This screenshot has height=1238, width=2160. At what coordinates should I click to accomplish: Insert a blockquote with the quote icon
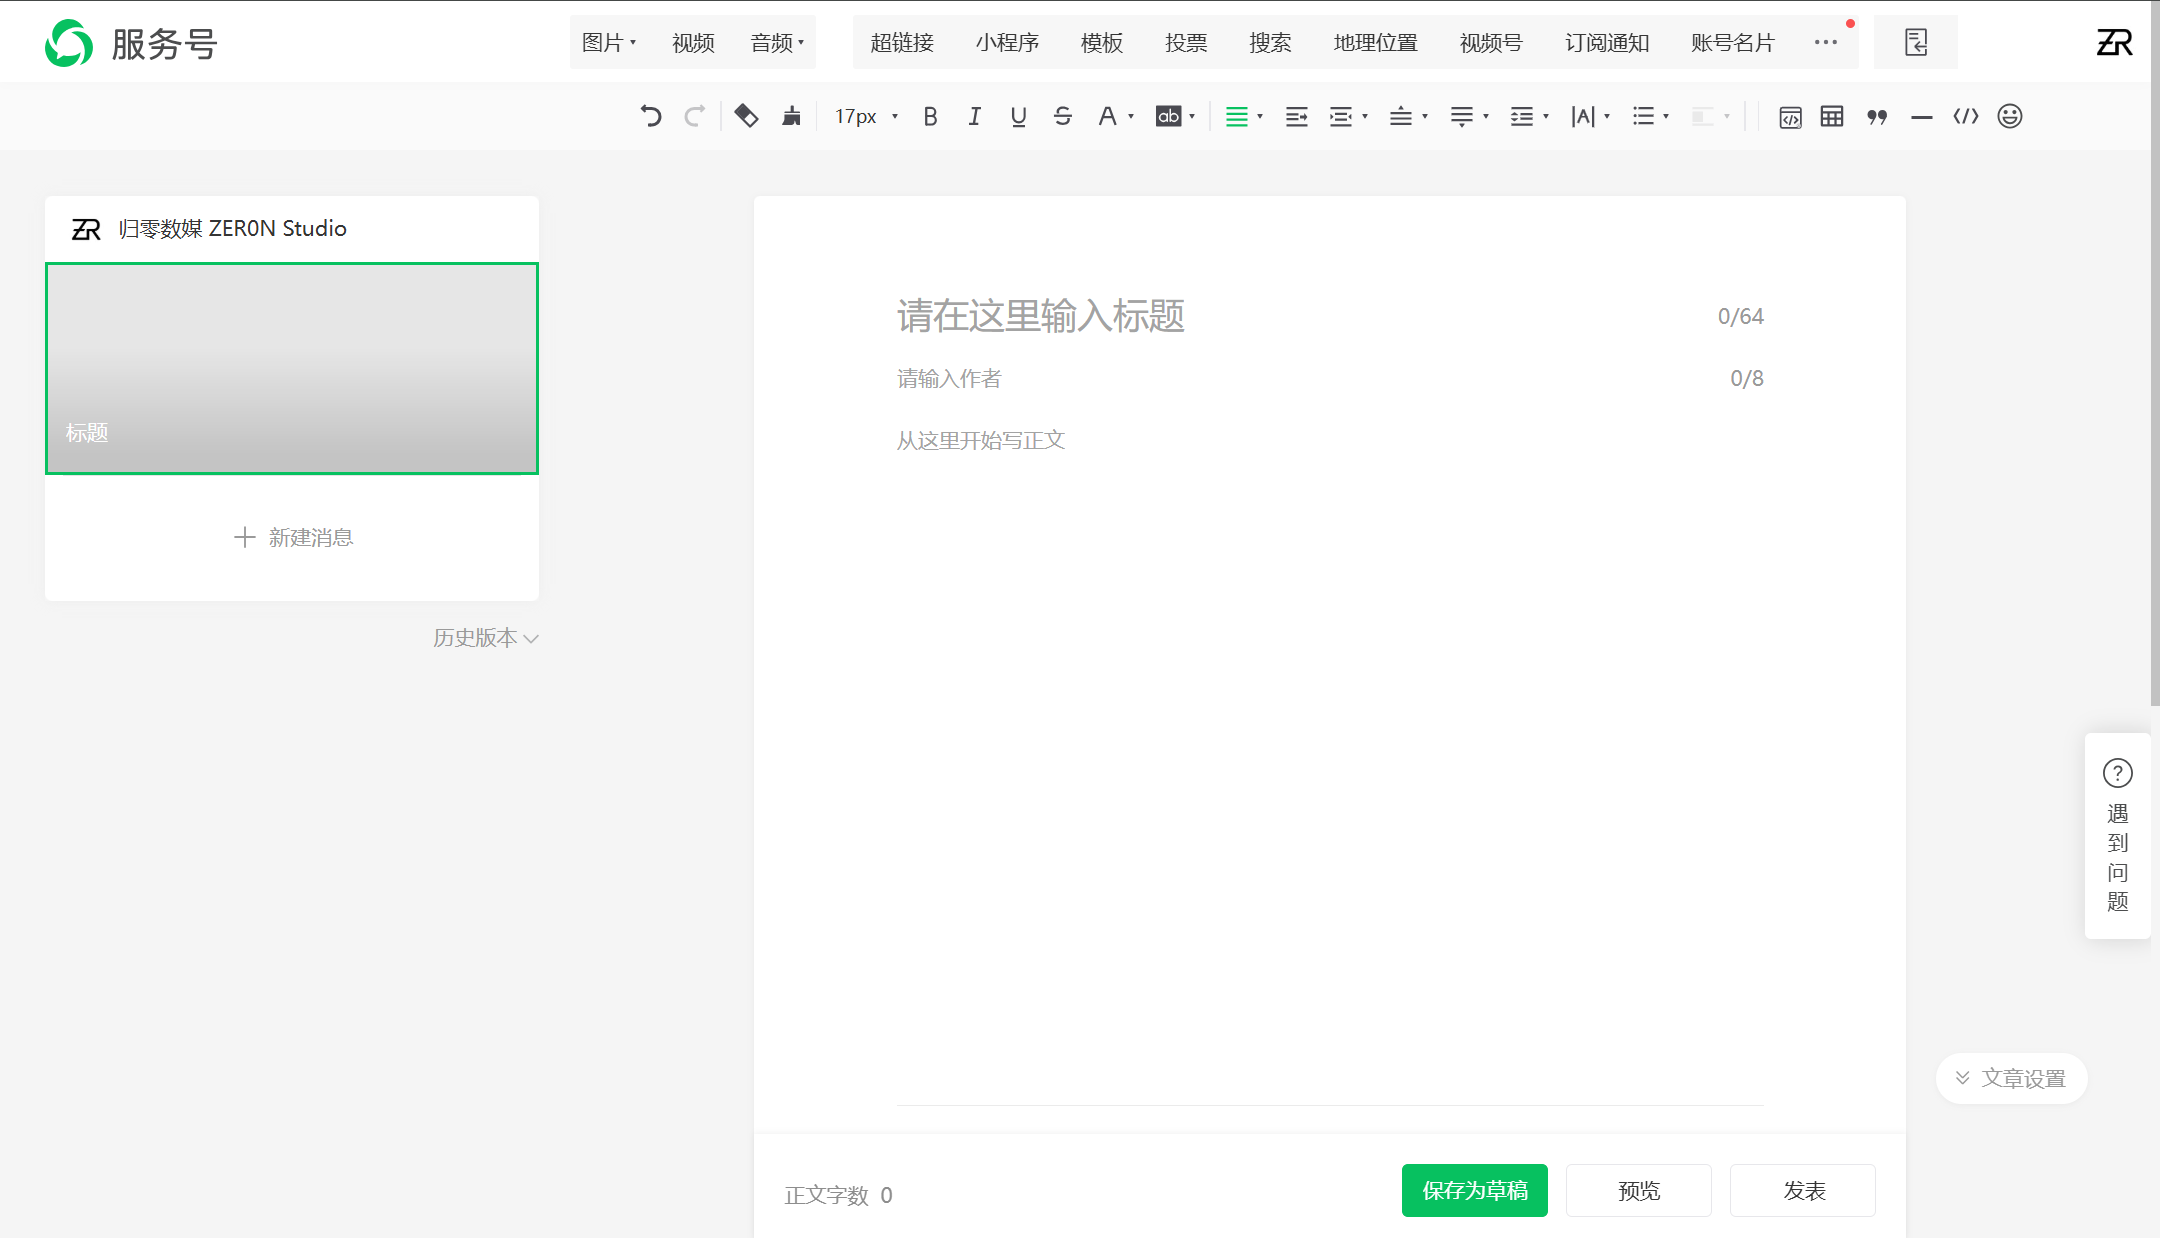tap(1877, 116)
